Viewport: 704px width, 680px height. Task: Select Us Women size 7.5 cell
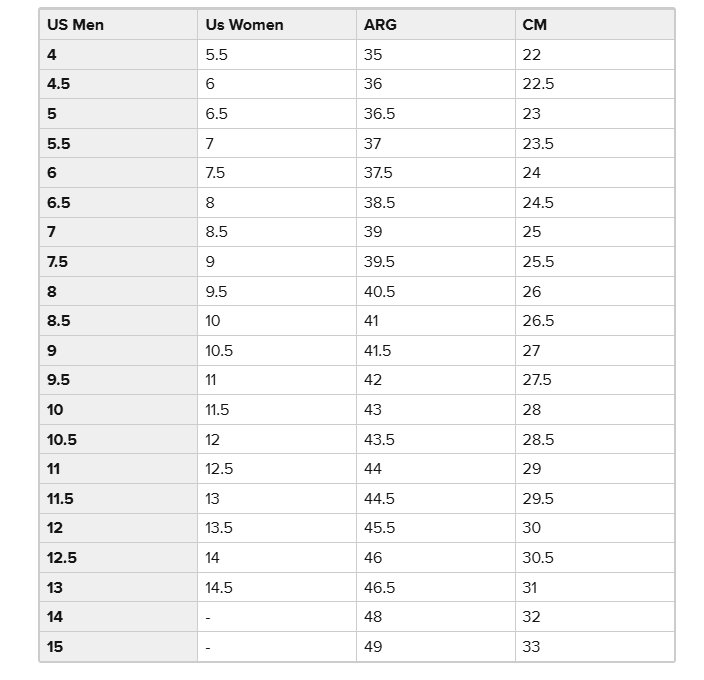click(277, 173)
